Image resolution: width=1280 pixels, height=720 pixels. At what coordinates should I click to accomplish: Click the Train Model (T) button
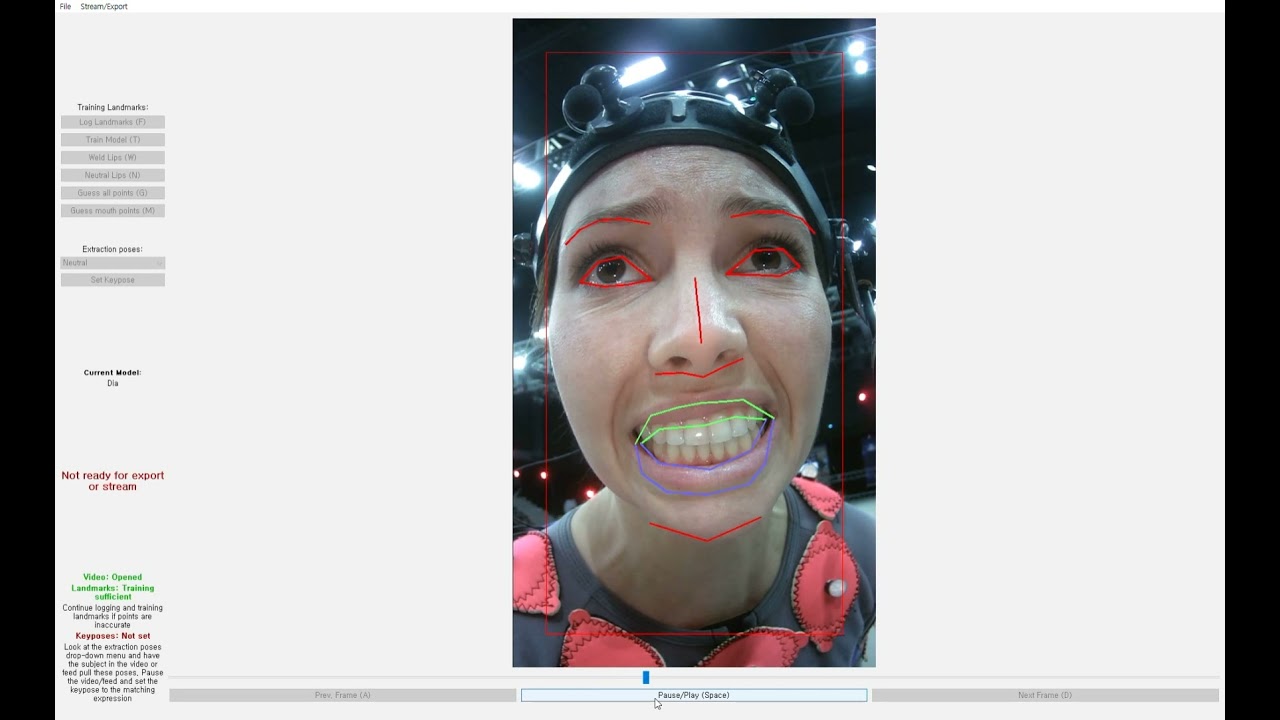tap(113, 140)
